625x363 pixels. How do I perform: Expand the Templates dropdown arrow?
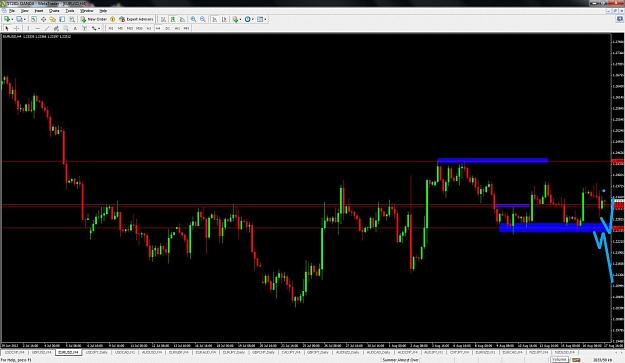pyautogui.click(x=265, y=19)
